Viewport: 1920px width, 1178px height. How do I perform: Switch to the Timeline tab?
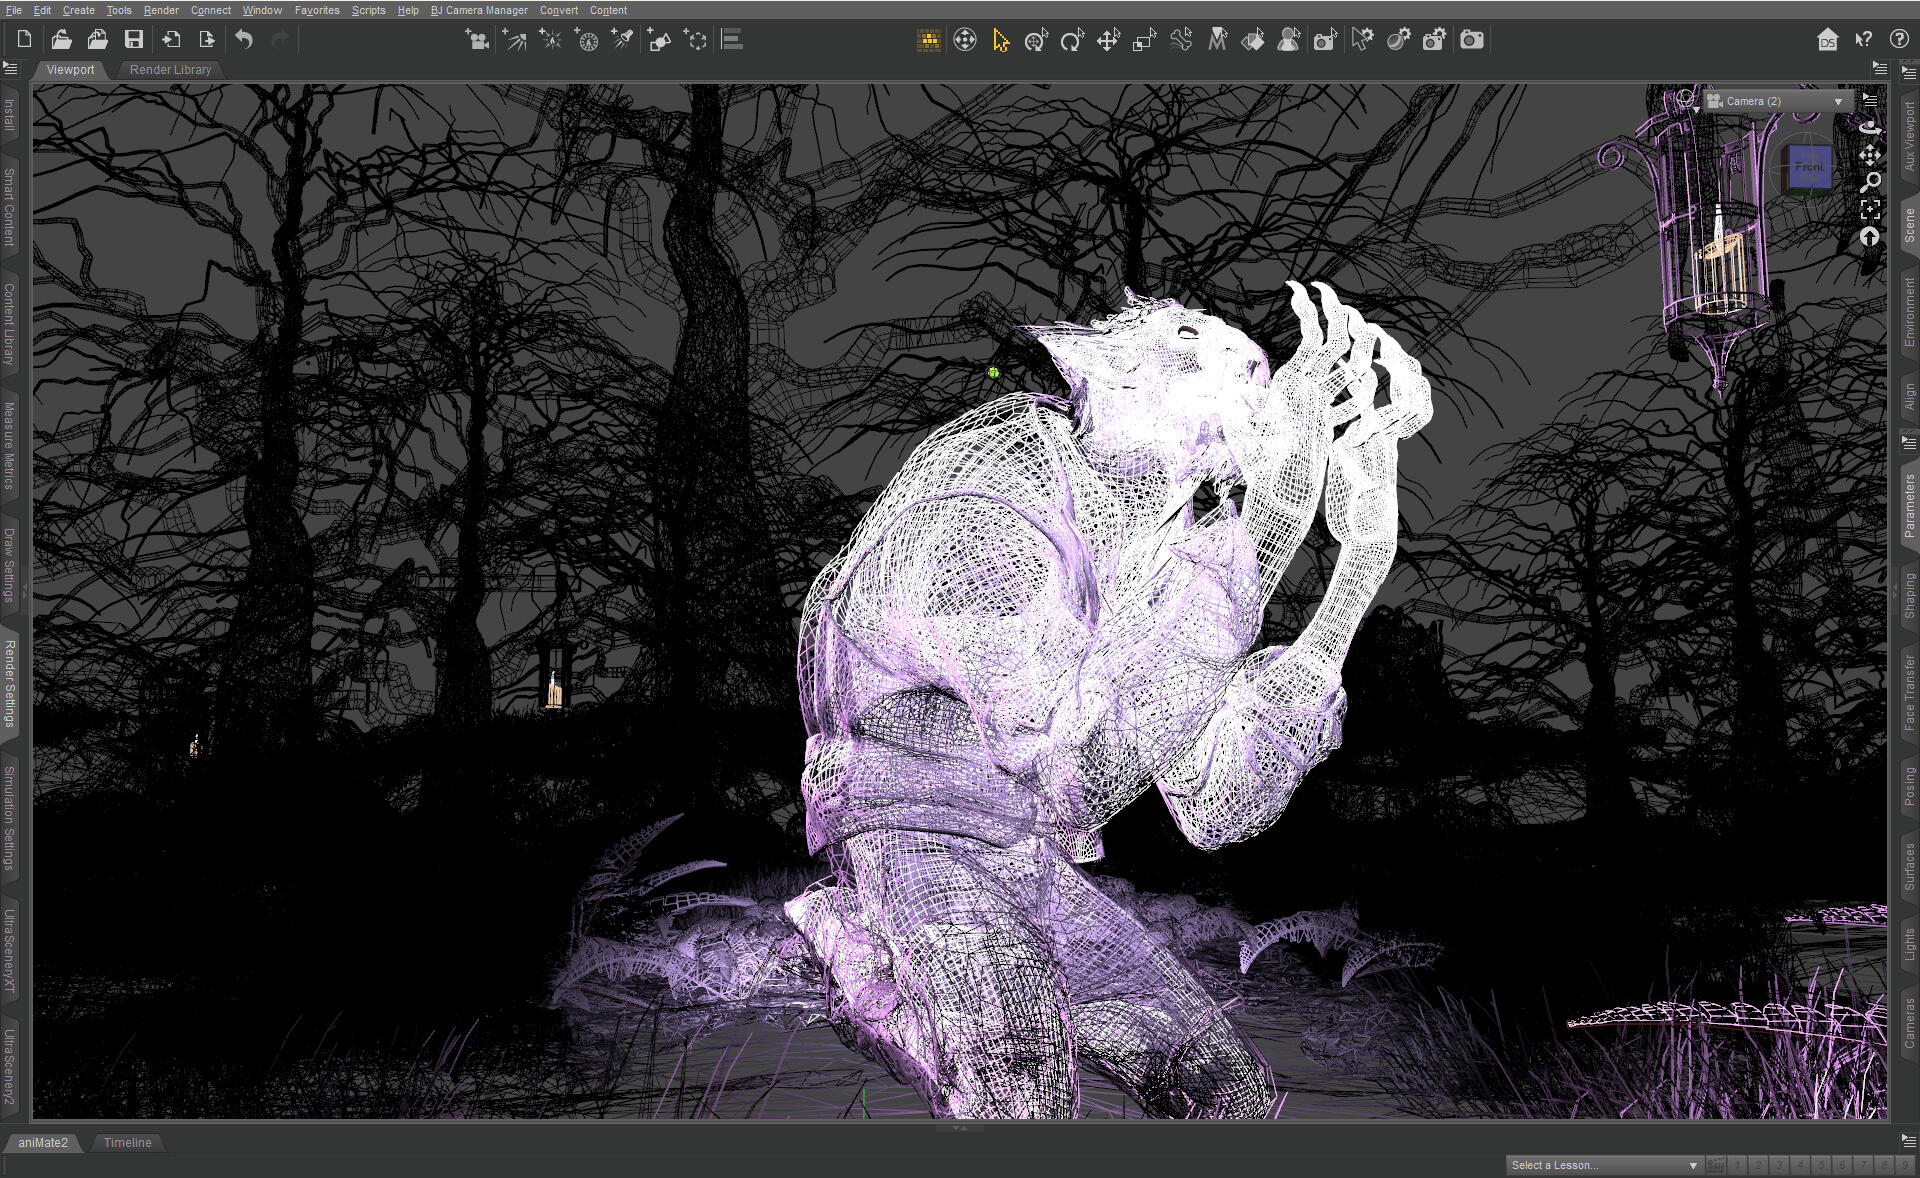[127, 1142]
